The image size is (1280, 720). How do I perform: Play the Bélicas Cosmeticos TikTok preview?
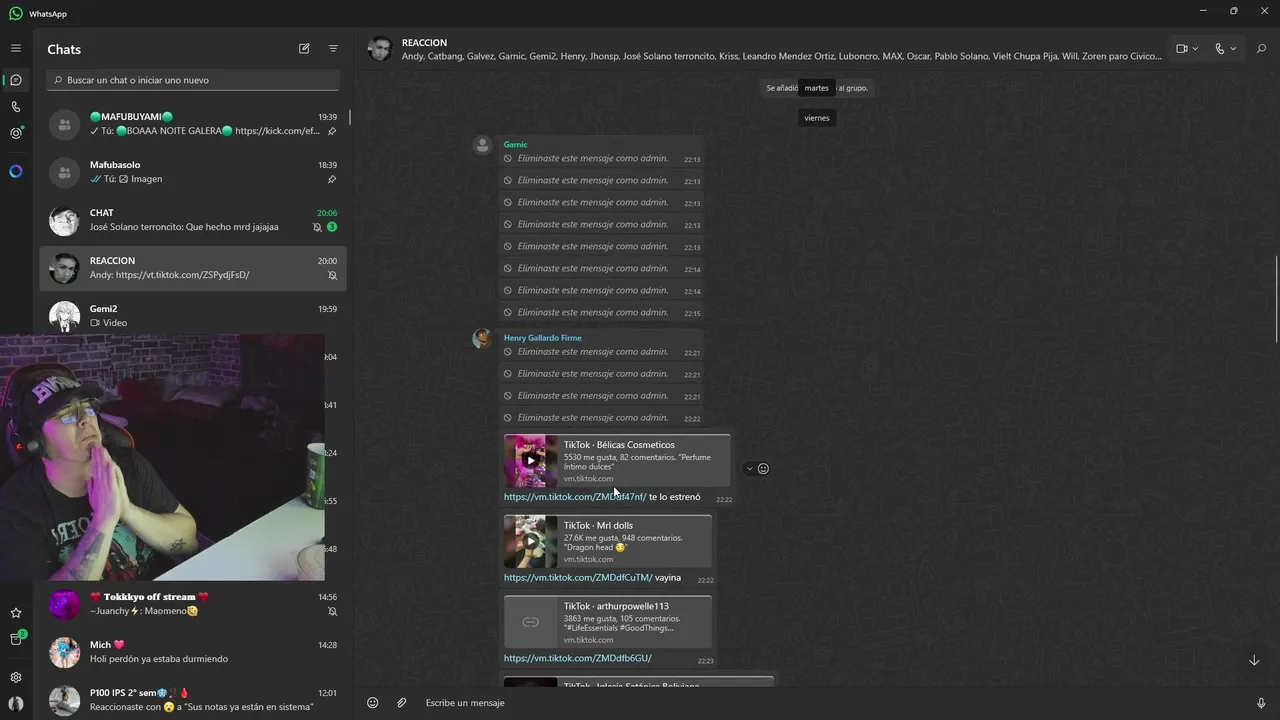(530, 461)
